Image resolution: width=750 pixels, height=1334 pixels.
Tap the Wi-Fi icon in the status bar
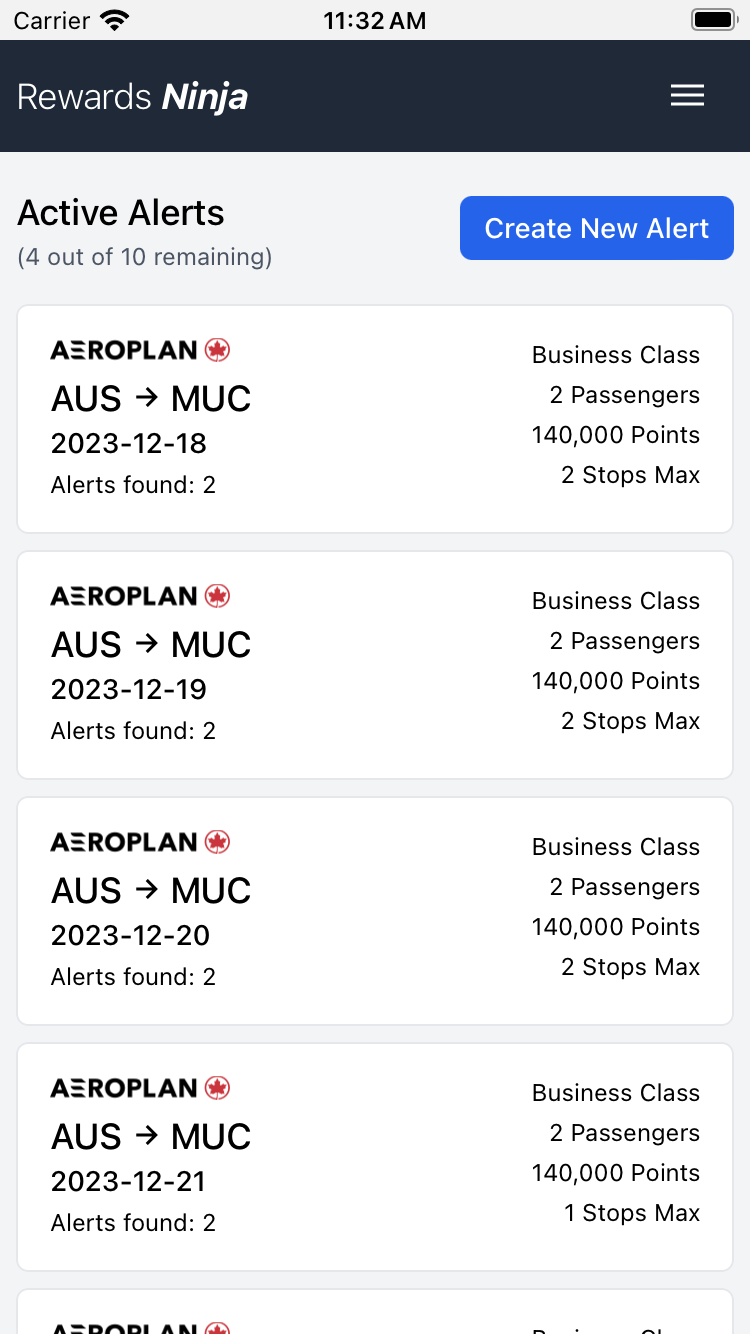(x=116, y=20)
